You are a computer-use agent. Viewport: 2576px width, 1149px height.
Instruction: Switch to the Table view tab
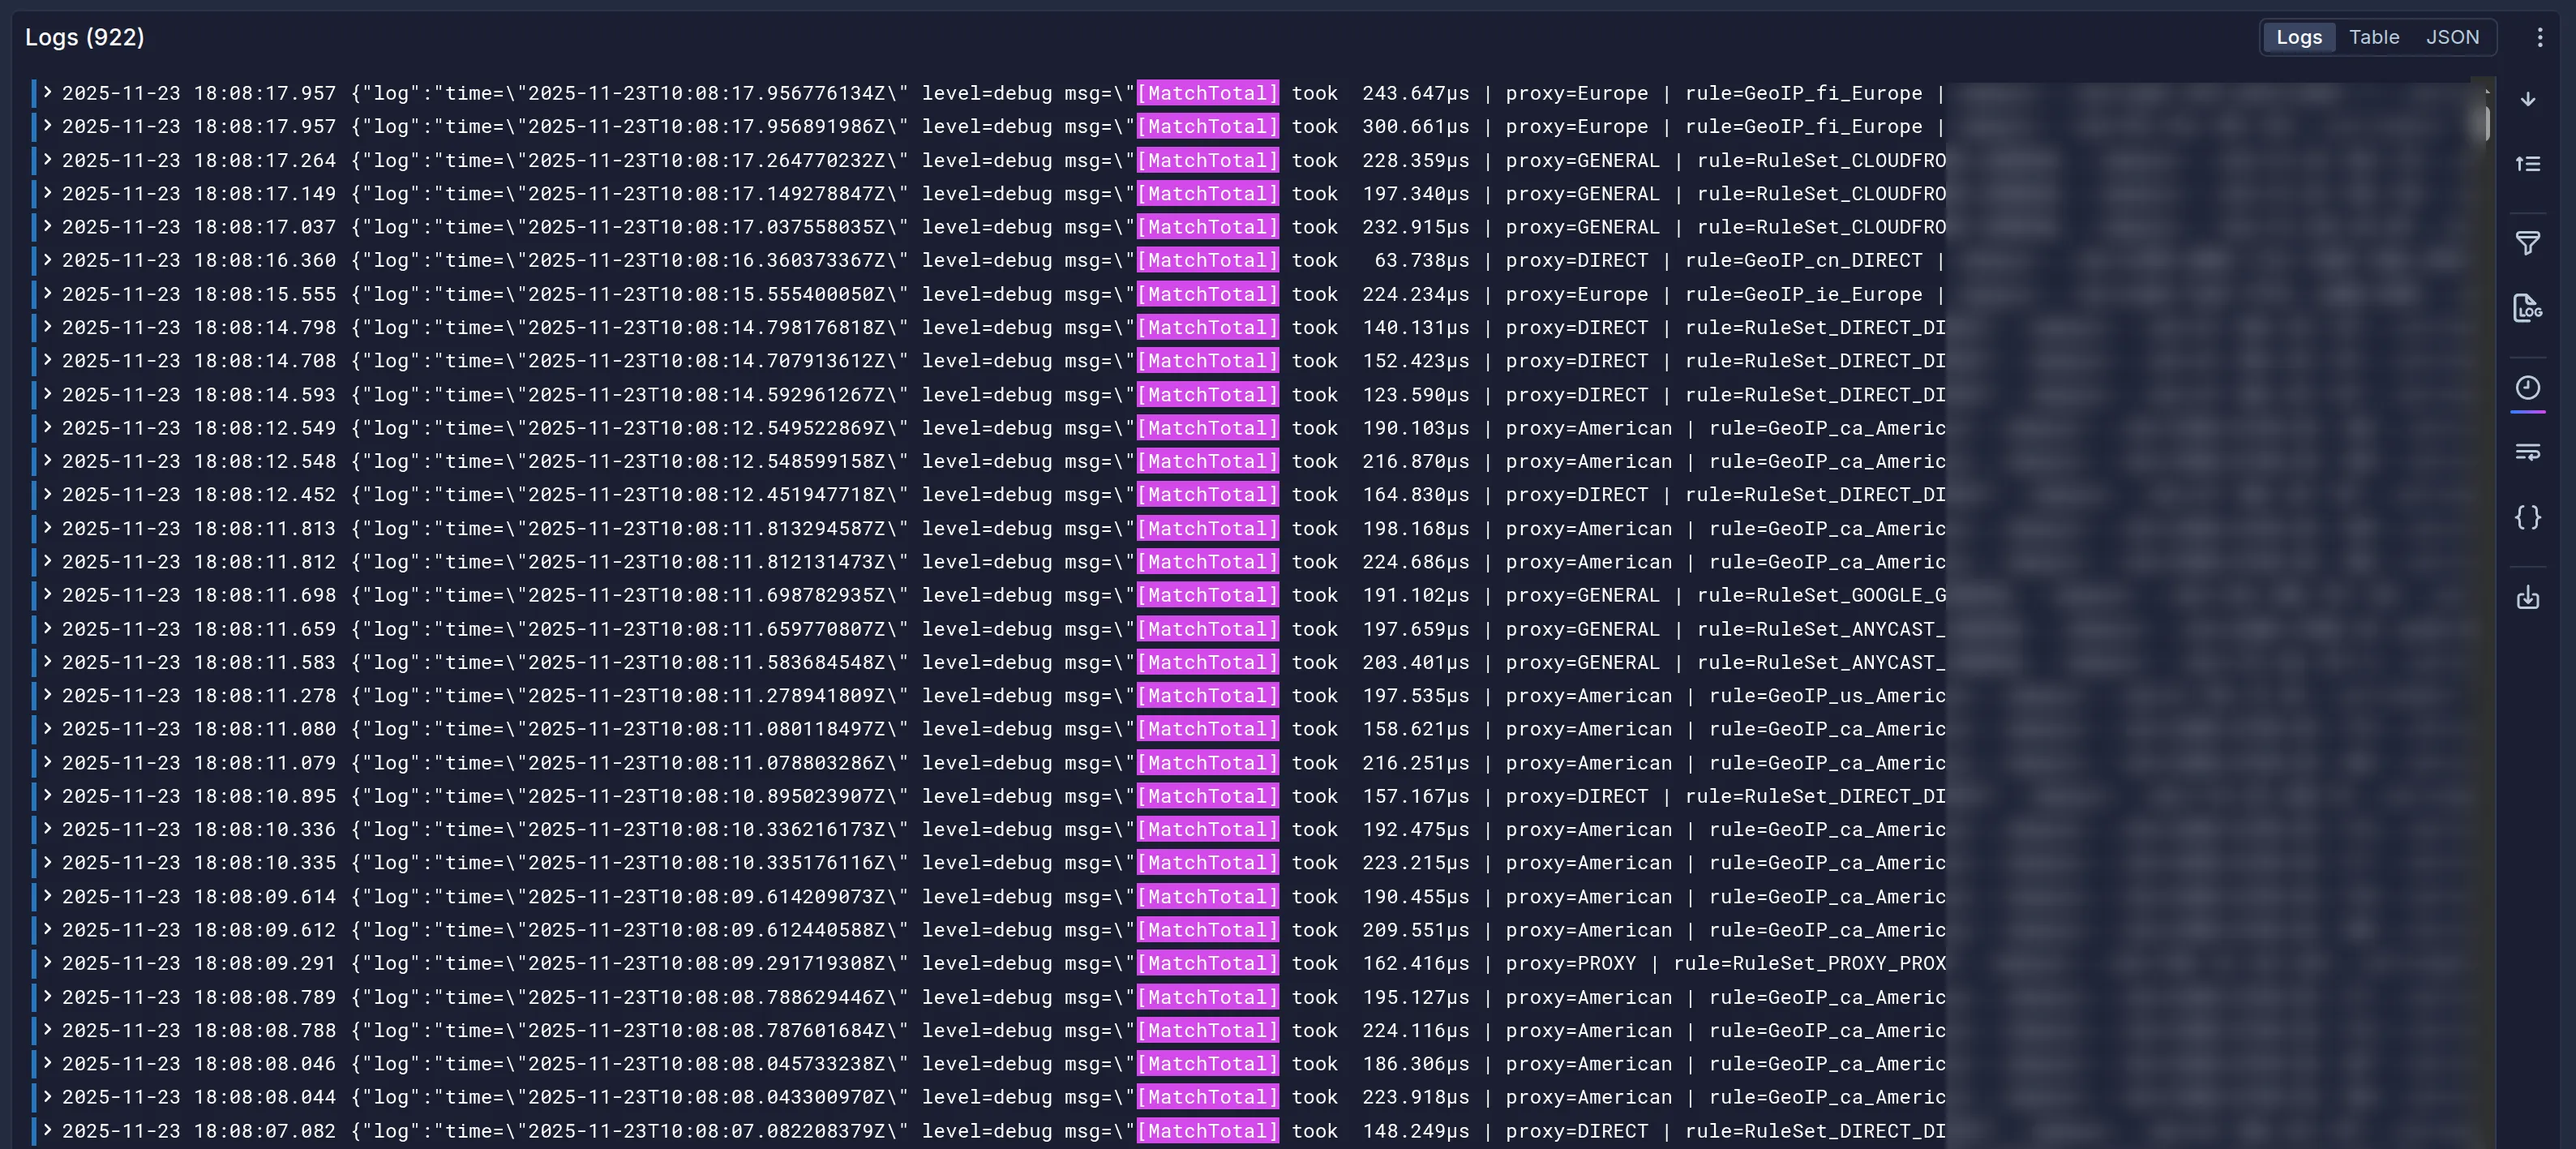click(x=2373, y=37)
